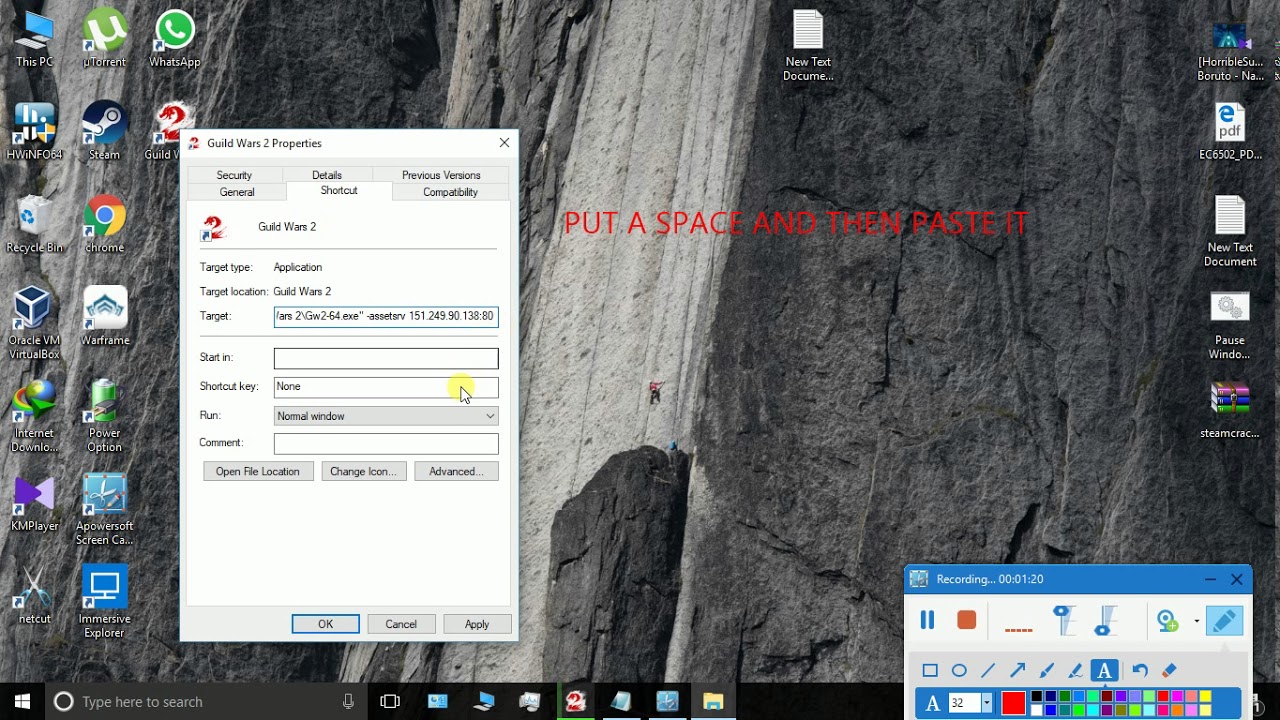Pause the screen recording

click(927, 621)
